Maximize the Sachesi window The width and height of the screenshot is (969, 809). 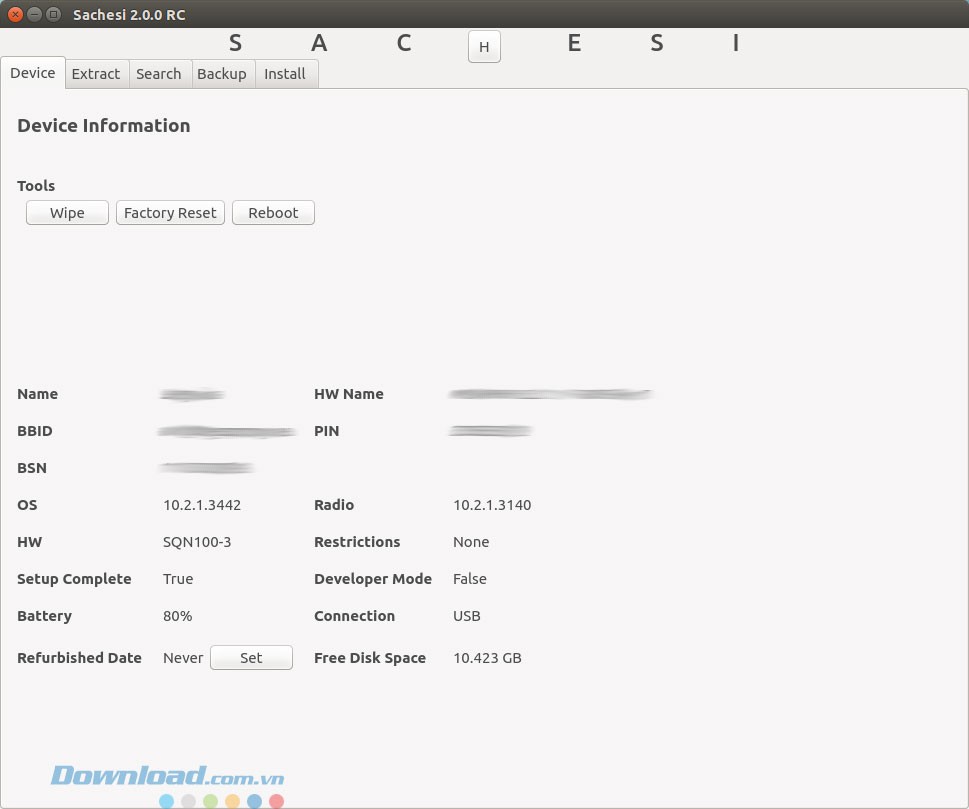53,15
